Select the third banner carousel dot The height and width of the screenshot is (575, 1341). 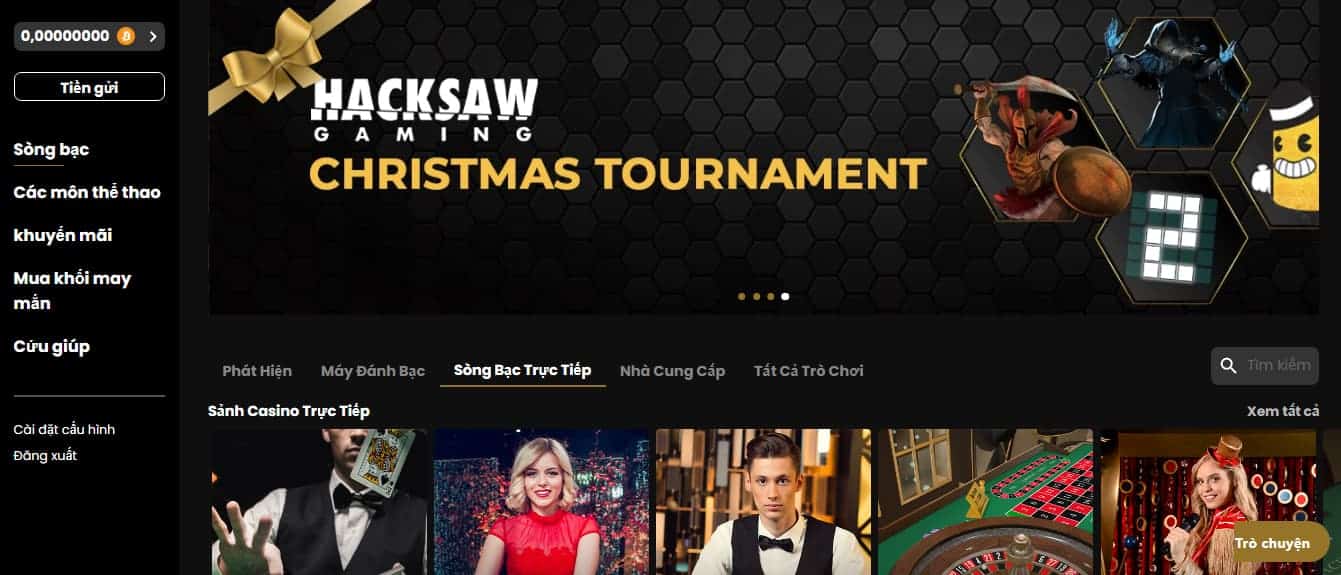coord(771,296)
